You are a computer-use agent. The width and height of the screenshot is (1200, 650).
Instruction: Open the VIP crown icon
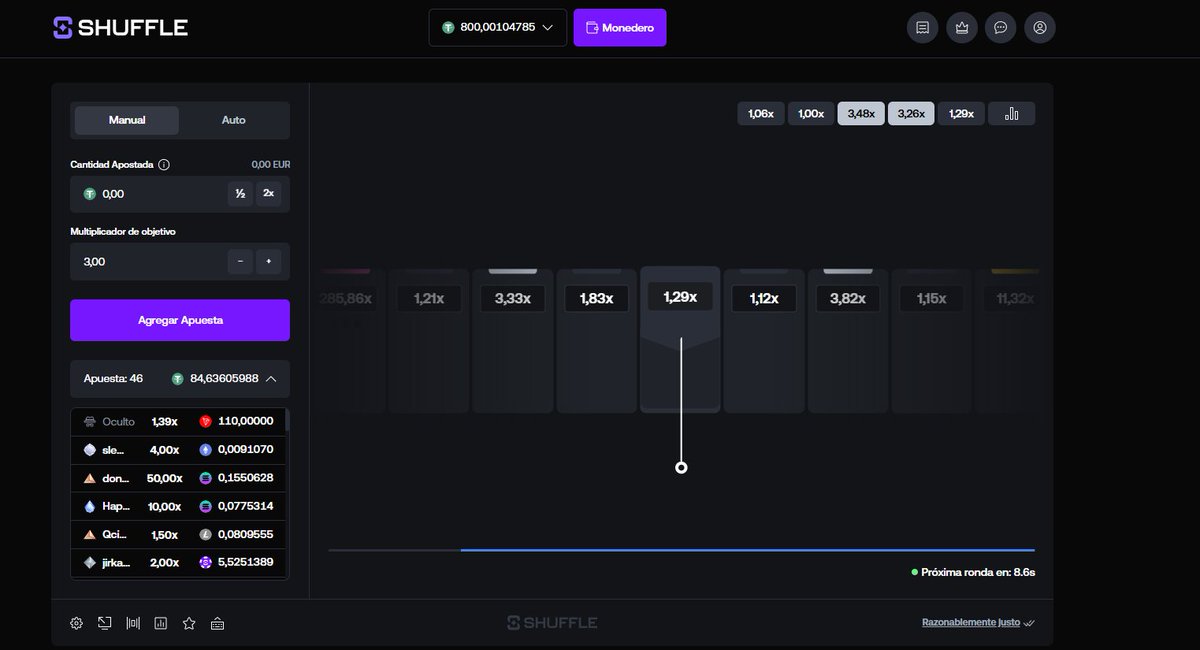(961, 28)
